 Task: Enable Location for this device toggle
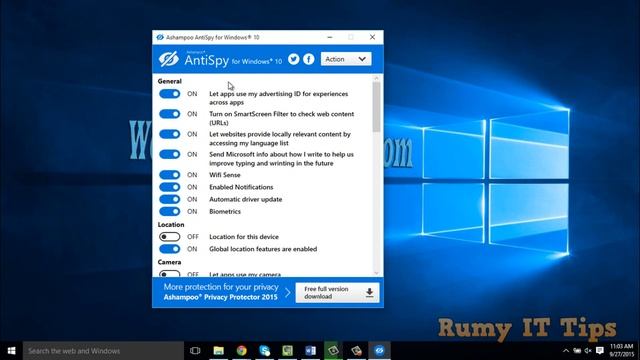(x=169, y=237)
